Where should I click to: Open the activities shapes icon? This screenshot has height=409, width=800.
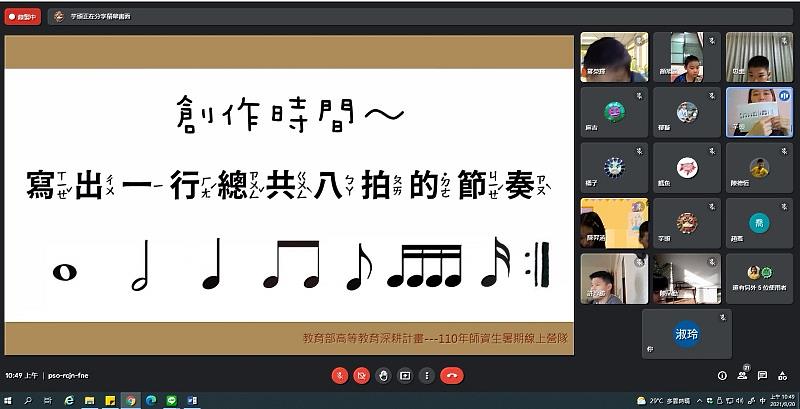click(x=782, y=376)
